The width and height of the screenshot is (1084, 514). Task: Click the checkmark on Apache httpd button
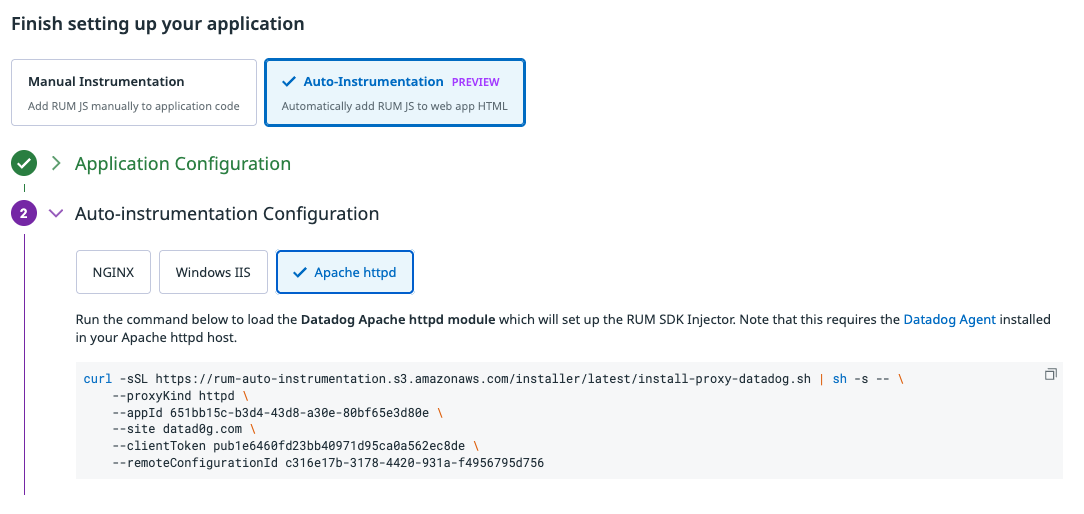click(x=299, y=273)
